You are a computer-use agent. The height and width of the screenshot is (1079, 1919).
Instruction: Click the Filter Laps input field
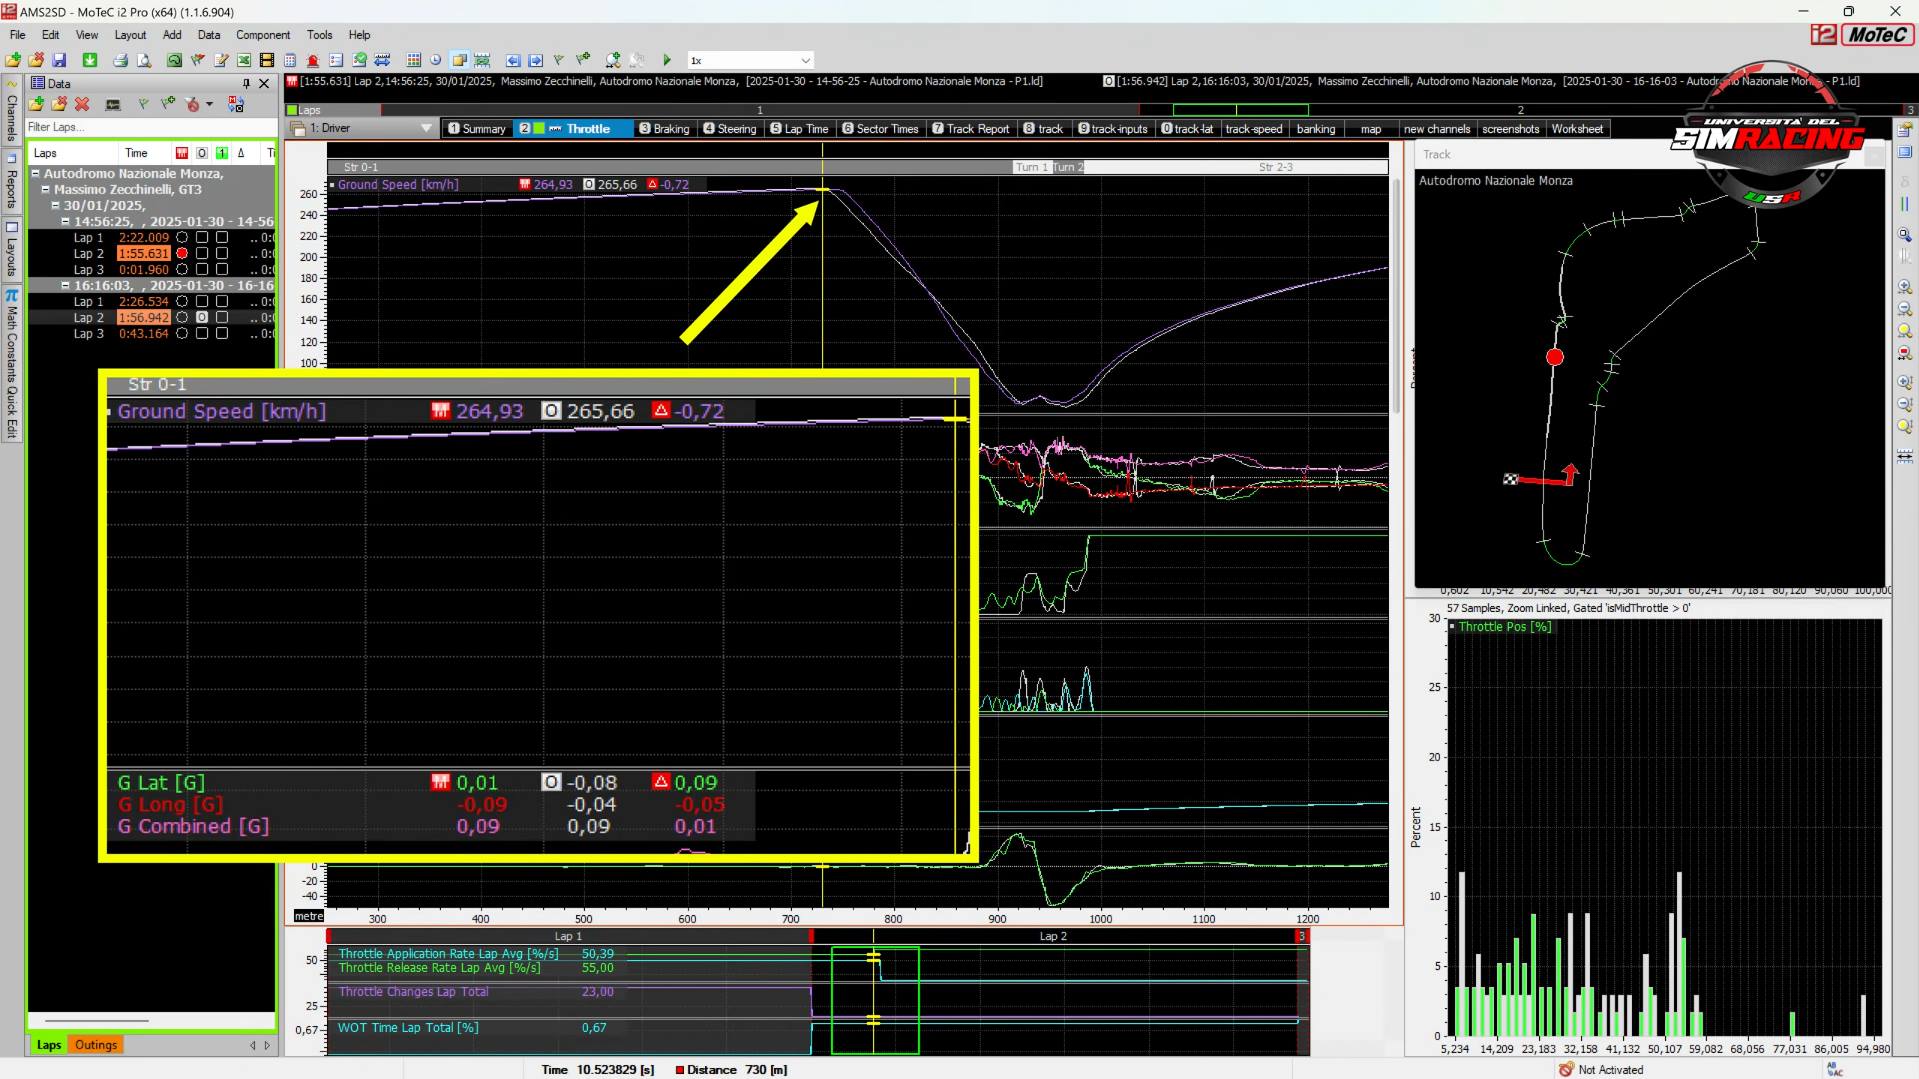pos(150,127)
